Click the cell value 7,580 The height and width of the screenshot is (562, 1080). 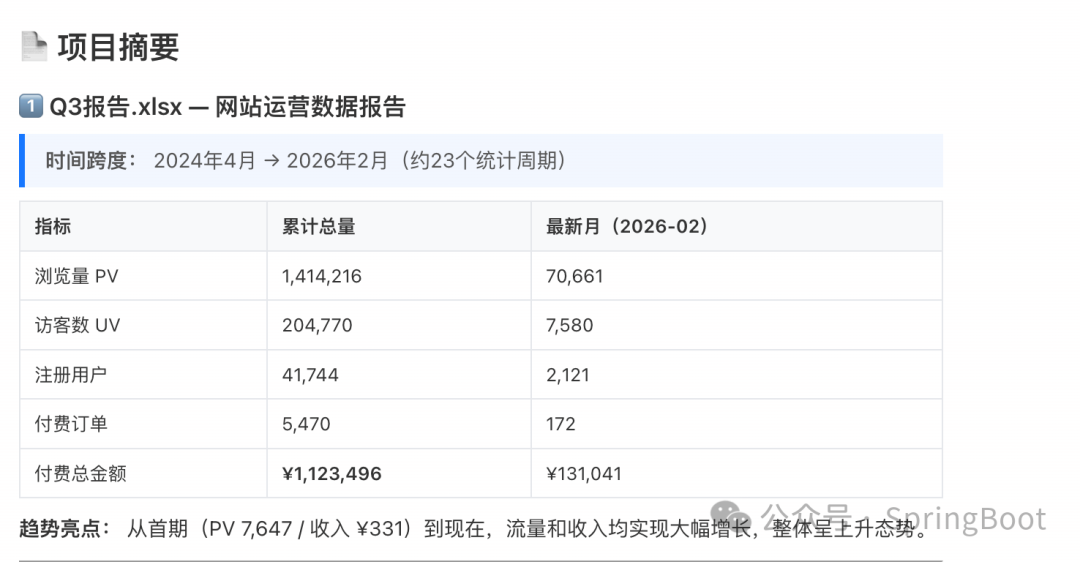(x=570, y=325)
